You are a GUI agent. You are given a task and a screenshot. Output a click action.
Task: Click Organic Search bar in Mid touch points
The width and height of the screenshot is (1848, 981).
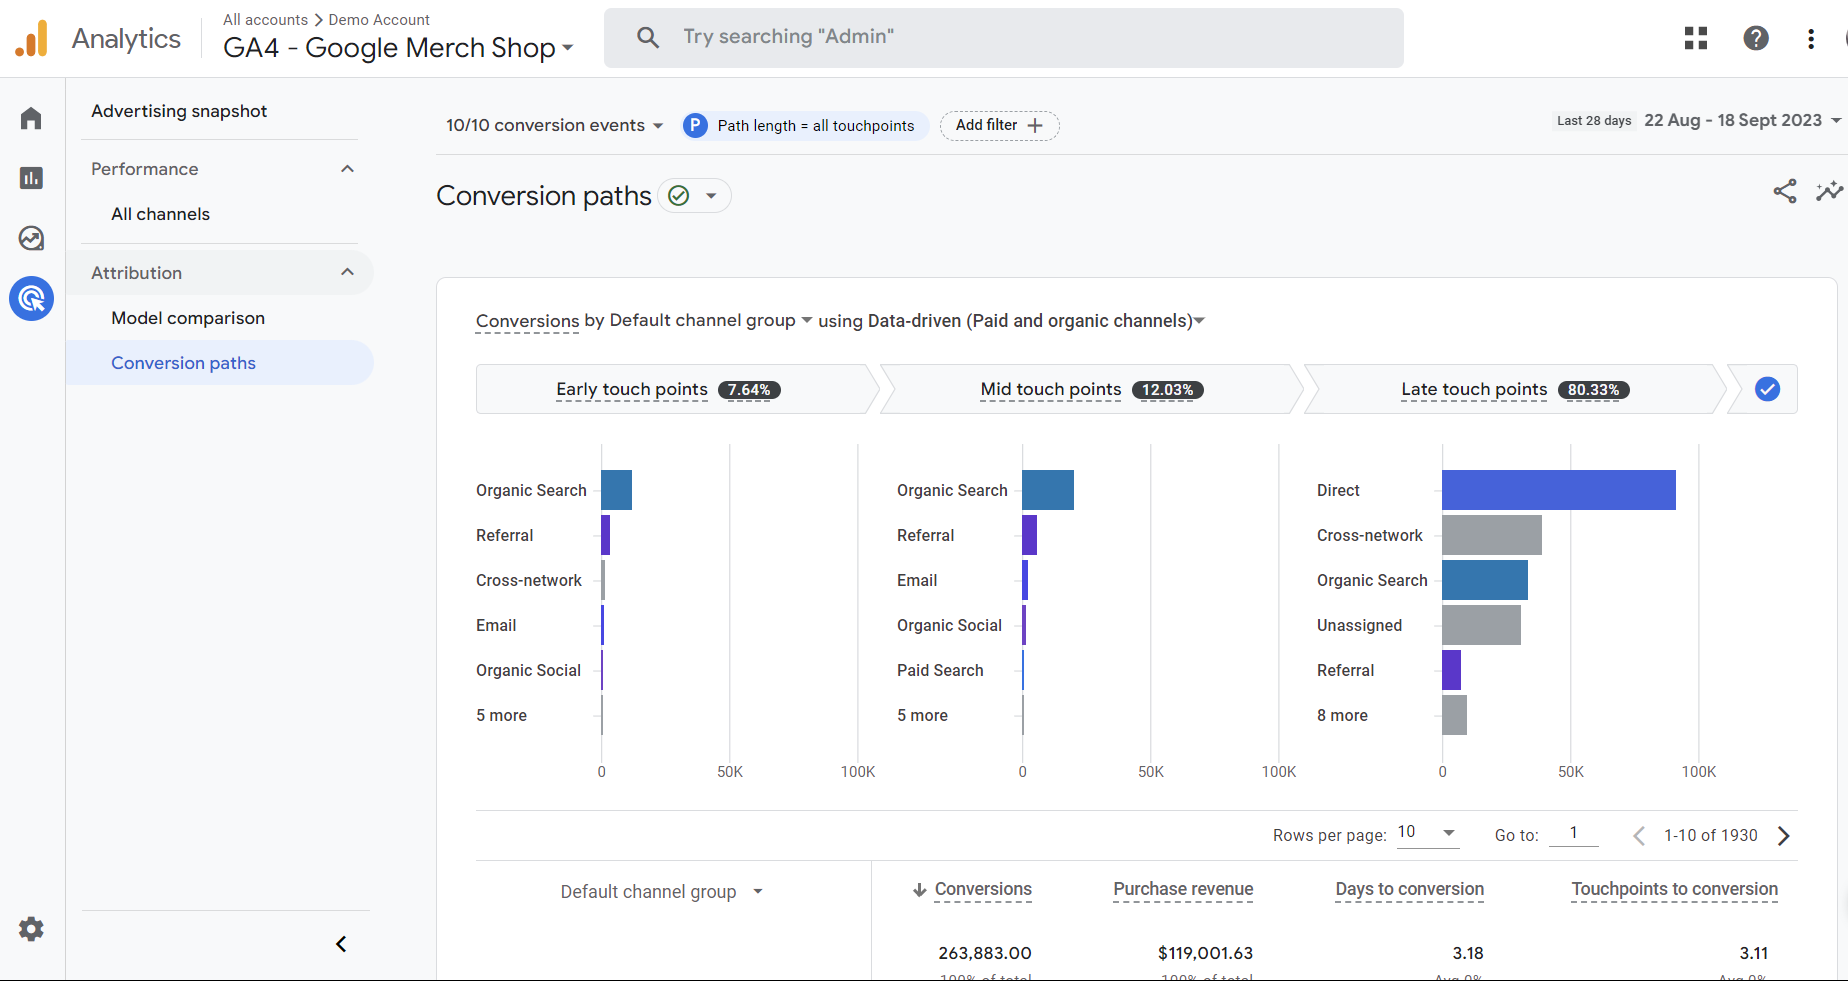tap(1048, 490)
